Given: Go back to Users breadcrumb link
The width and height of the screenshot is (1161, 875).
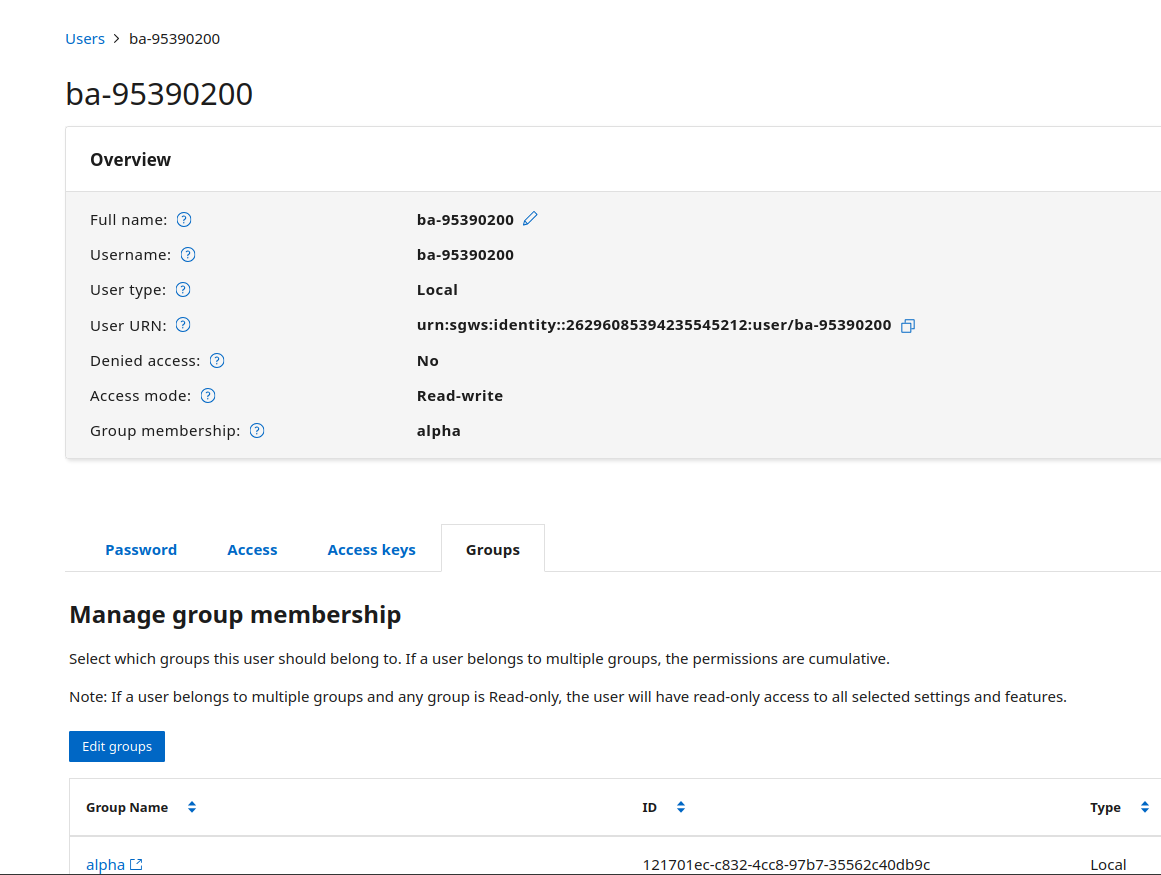Looking at the screenshot, I should click(85, 38).
